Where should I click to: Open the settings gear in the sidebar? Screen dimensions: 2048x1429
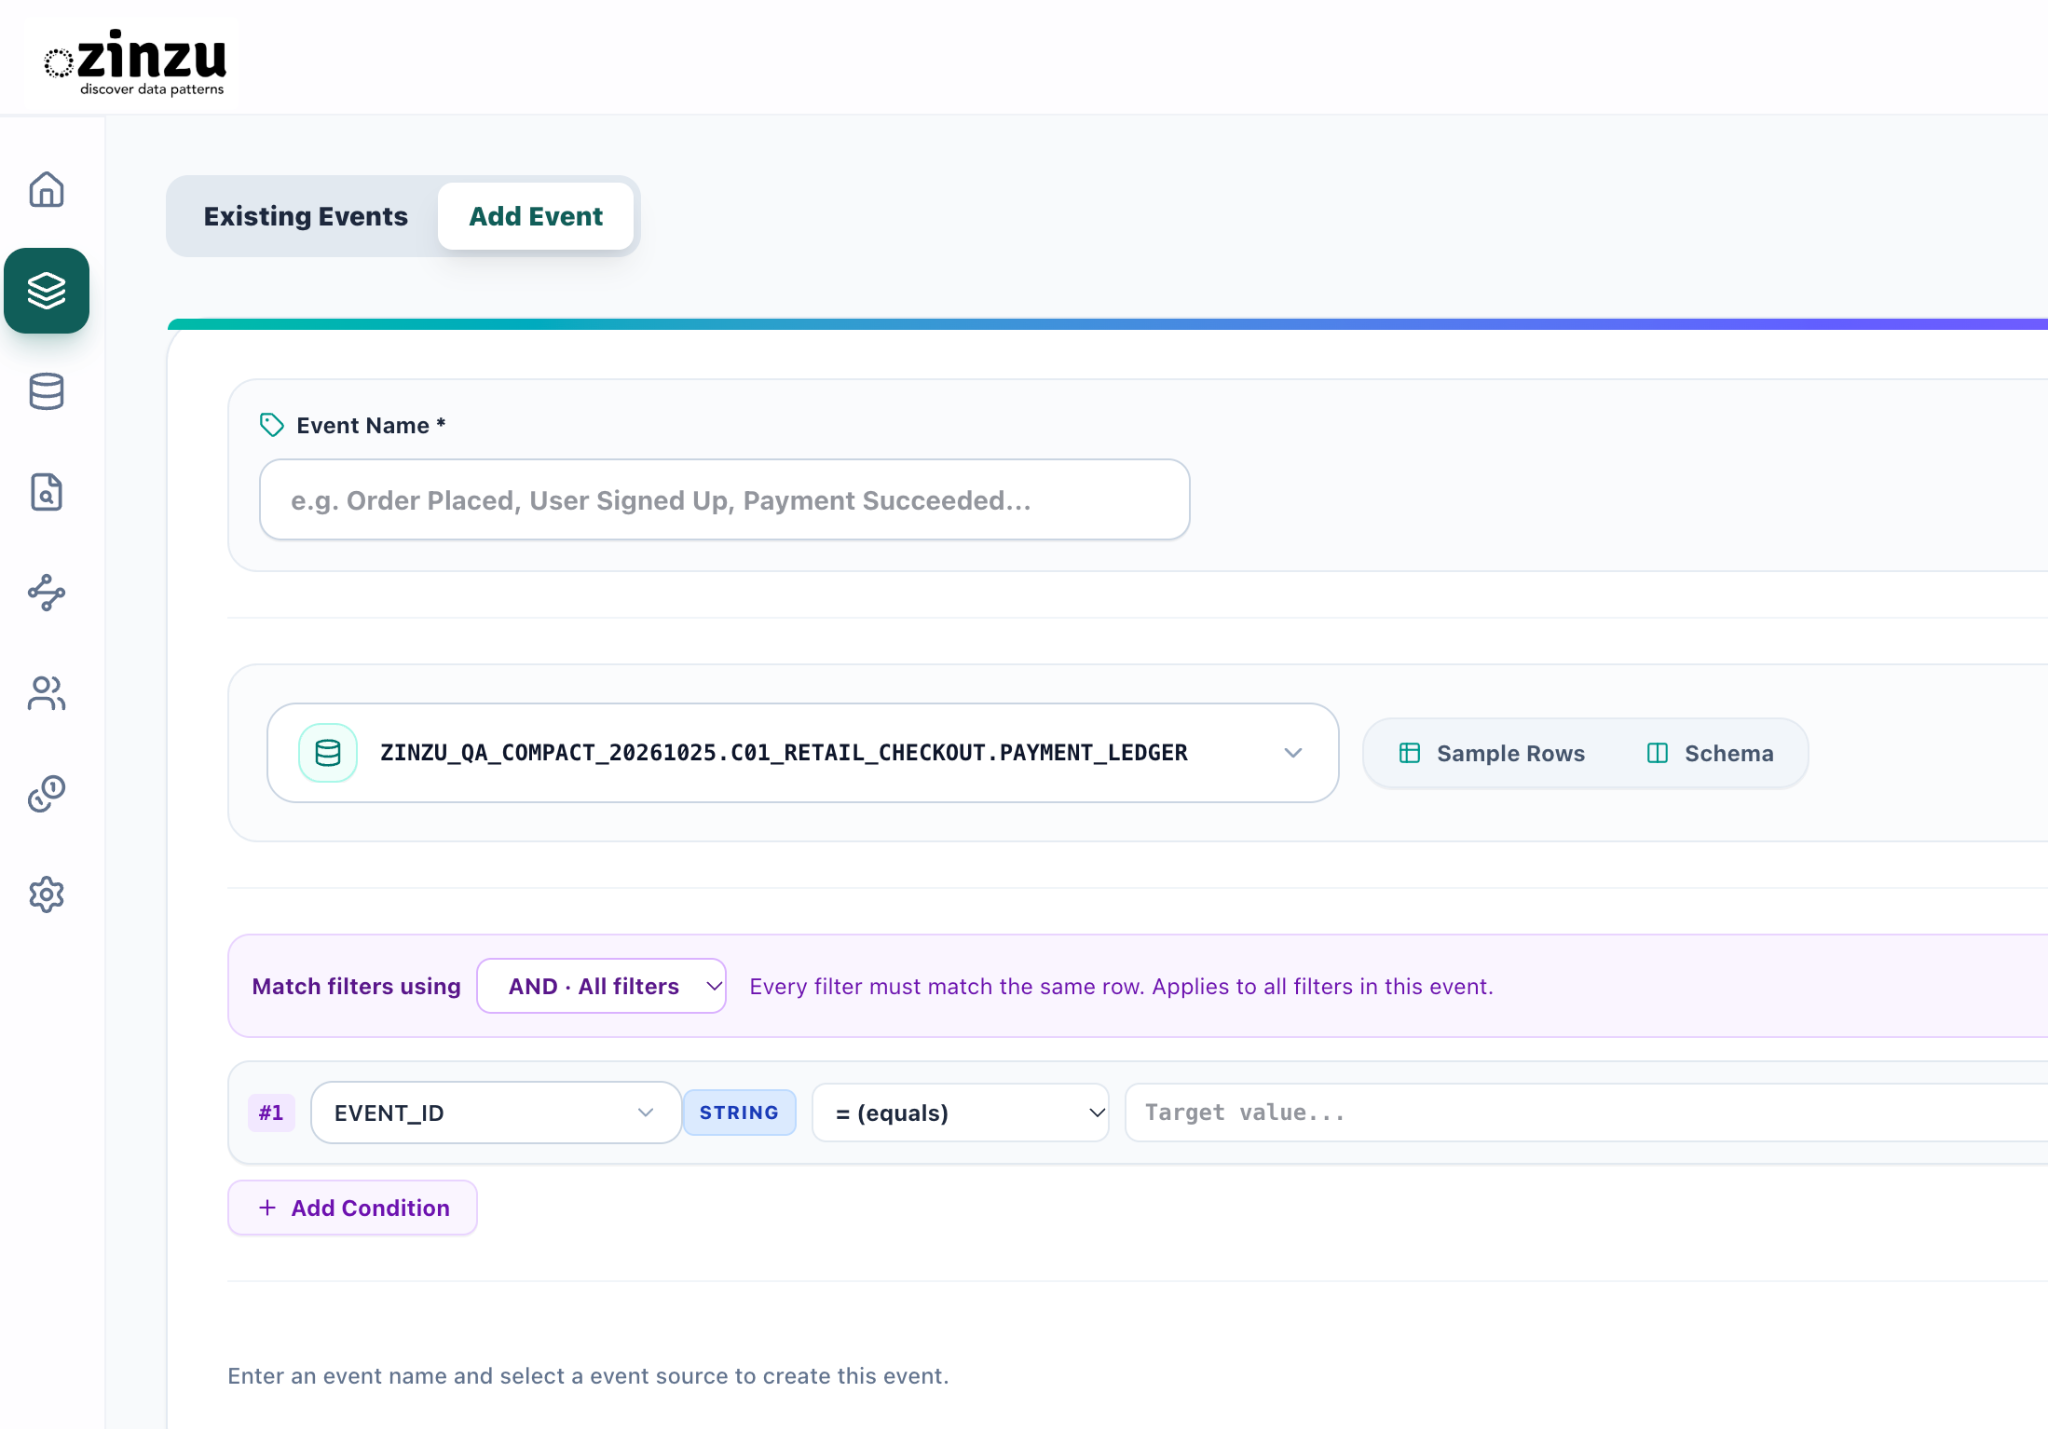(x=46, y=895)
